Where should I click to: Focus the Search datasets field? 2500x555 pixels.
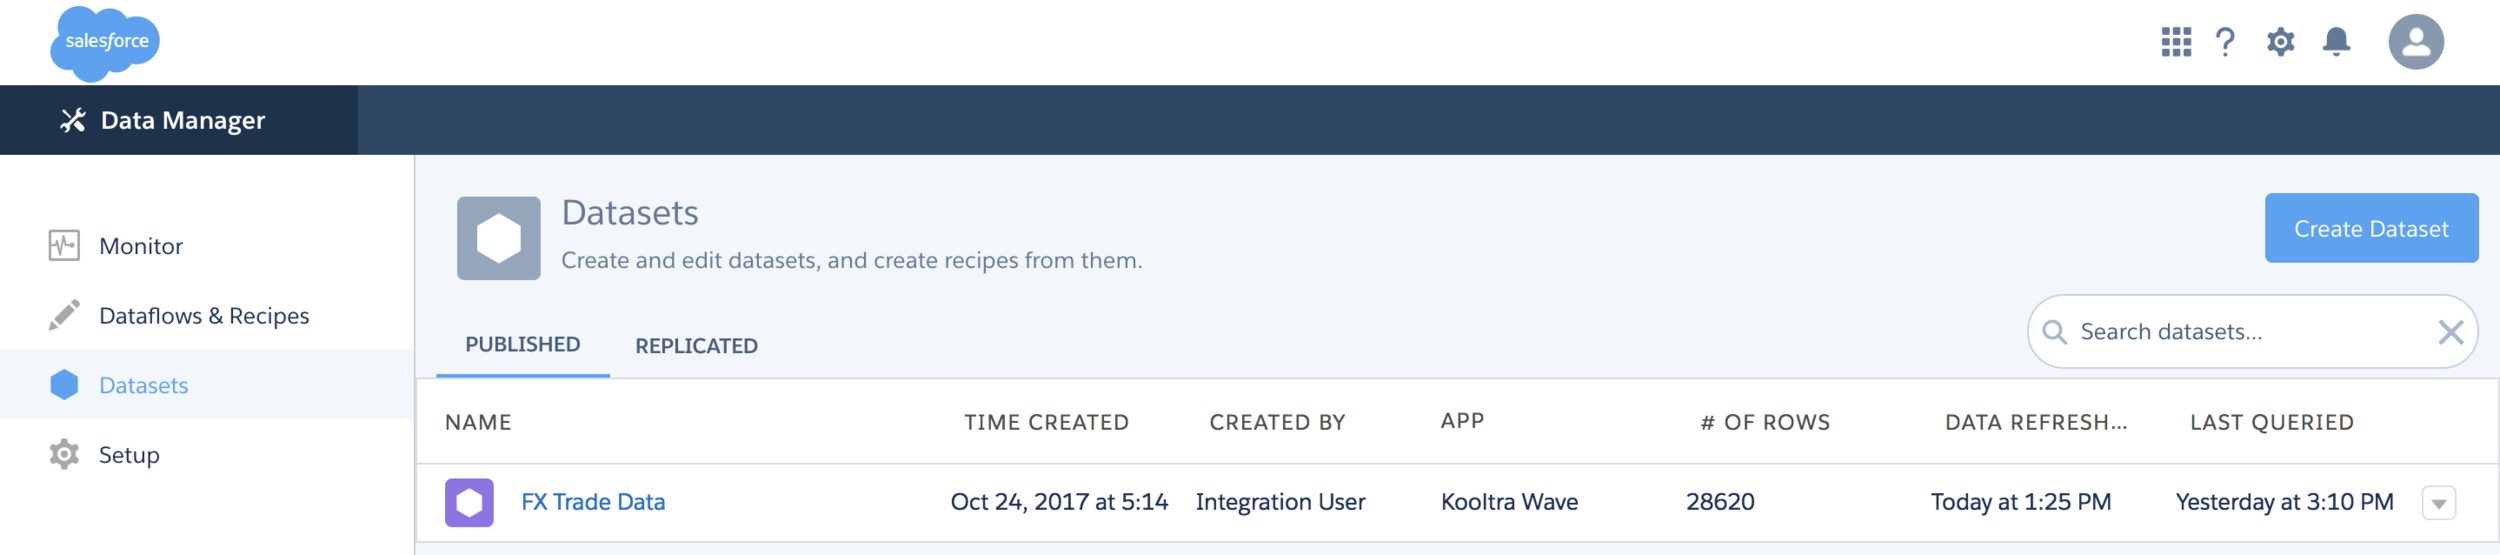(2252, 332)
